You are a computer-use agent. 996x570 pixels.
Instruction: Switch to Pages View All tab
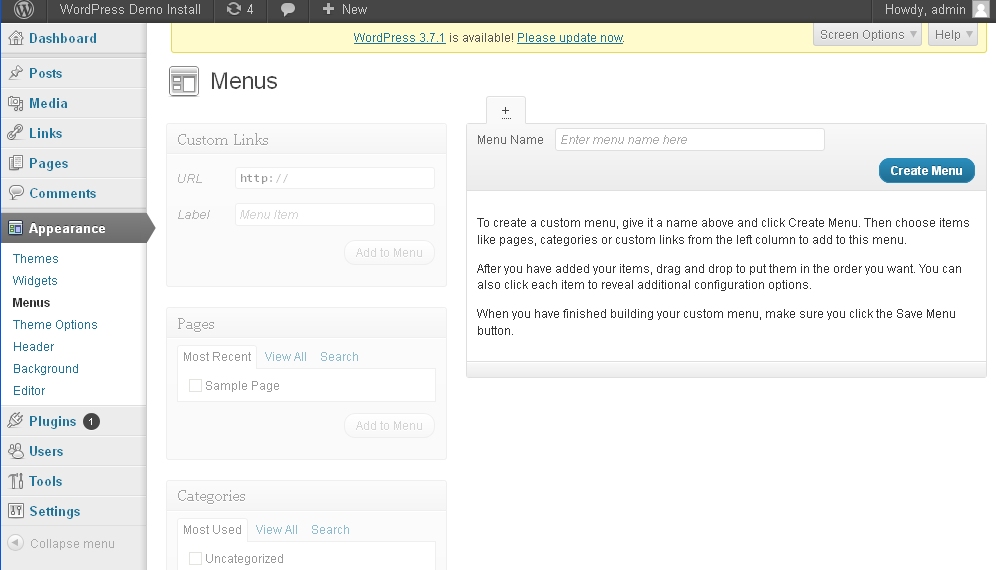tap(285, 356)
